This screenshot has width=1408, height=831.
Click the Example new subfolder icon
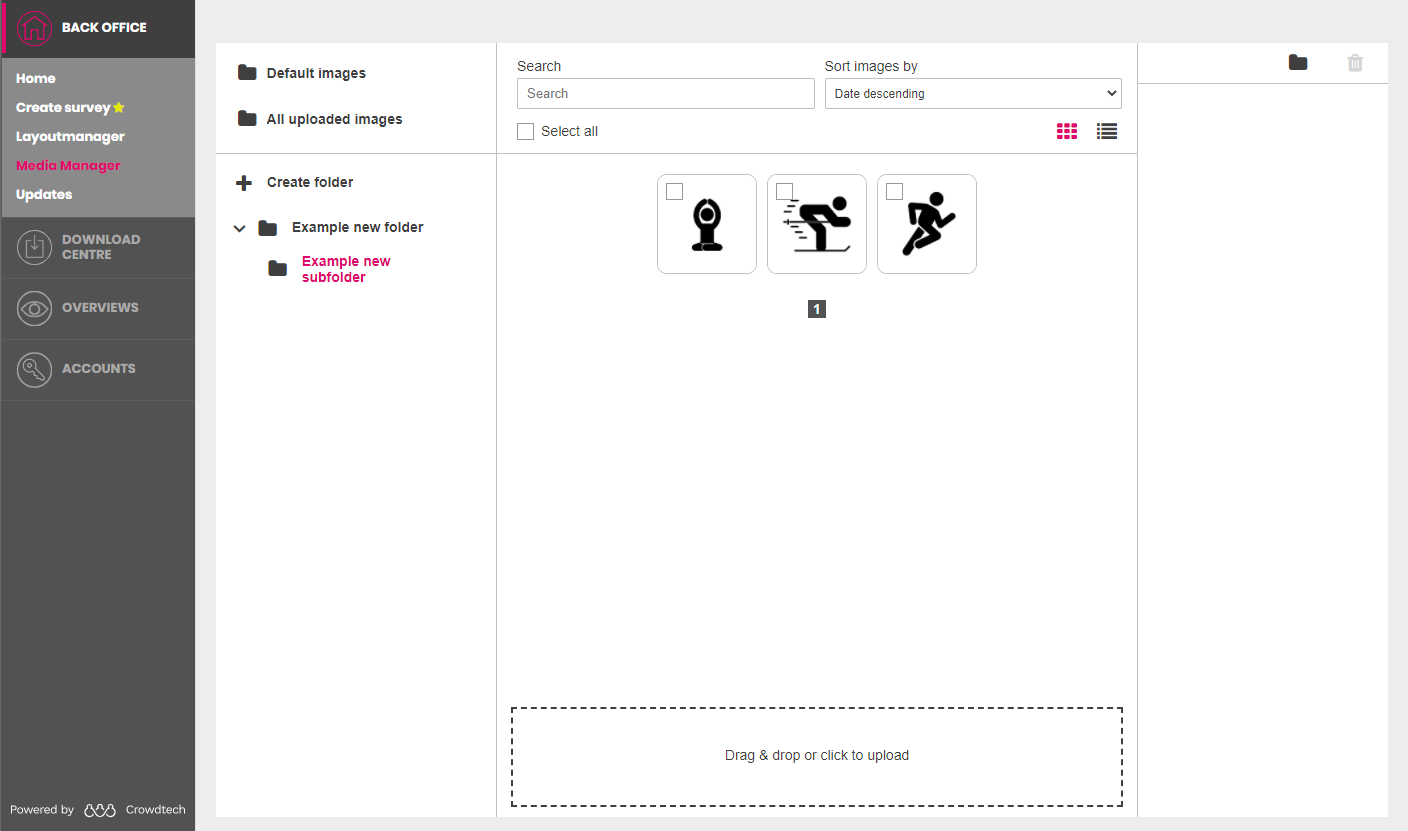pos(278,269)
